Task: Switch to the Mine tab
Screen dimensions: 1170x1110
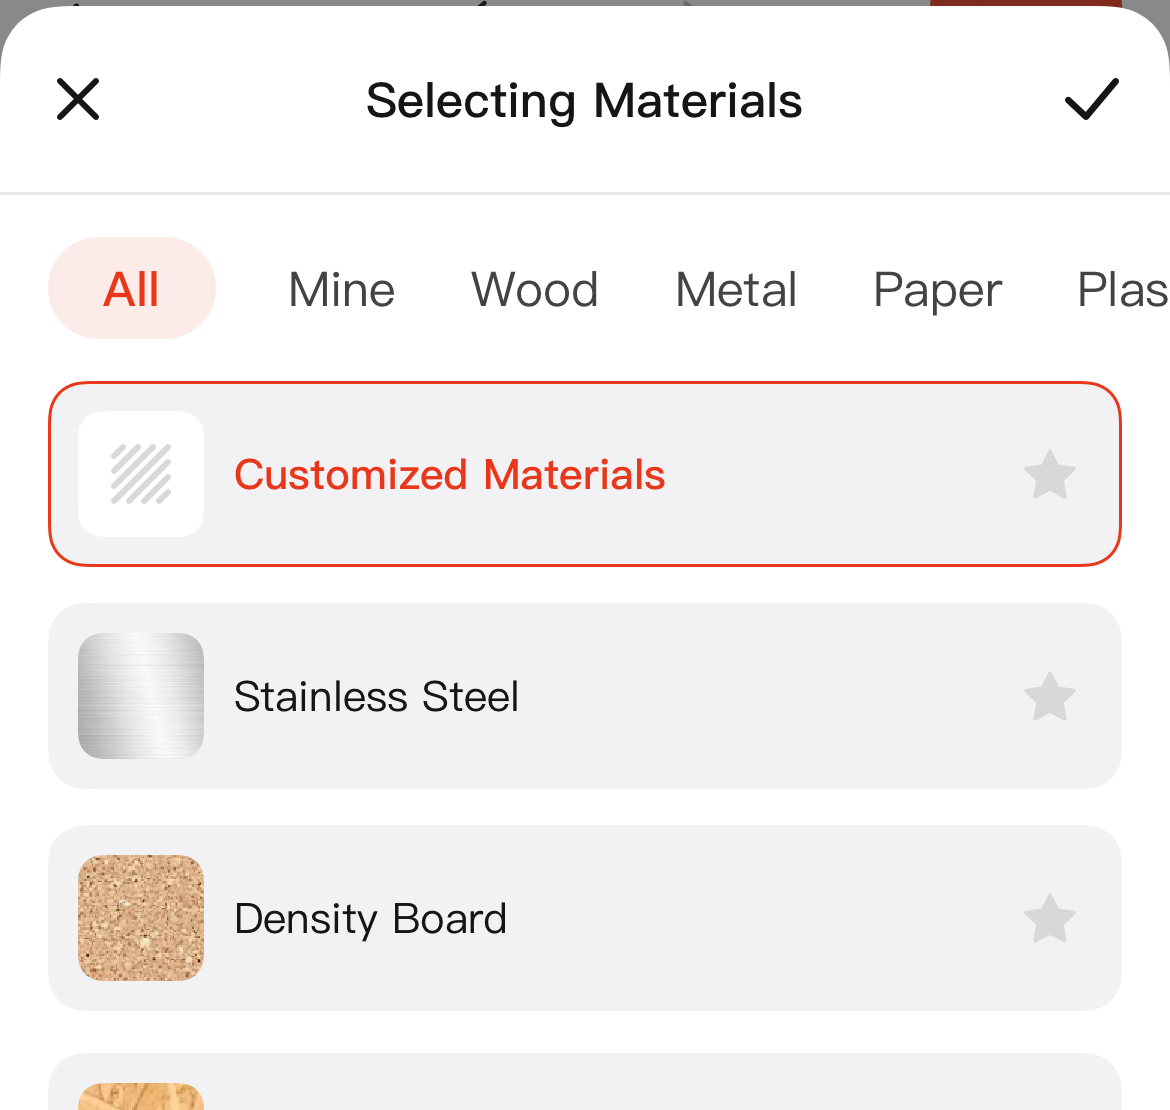Action: [341, 290]
